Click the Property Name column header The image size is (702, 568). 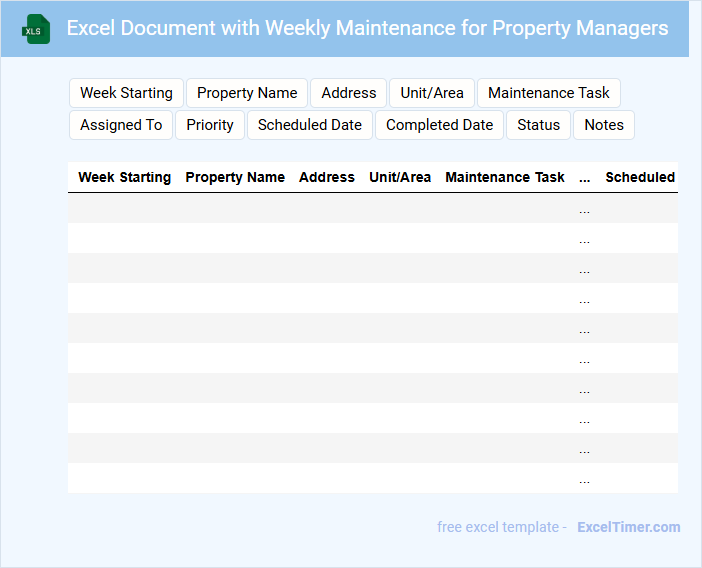235,177
